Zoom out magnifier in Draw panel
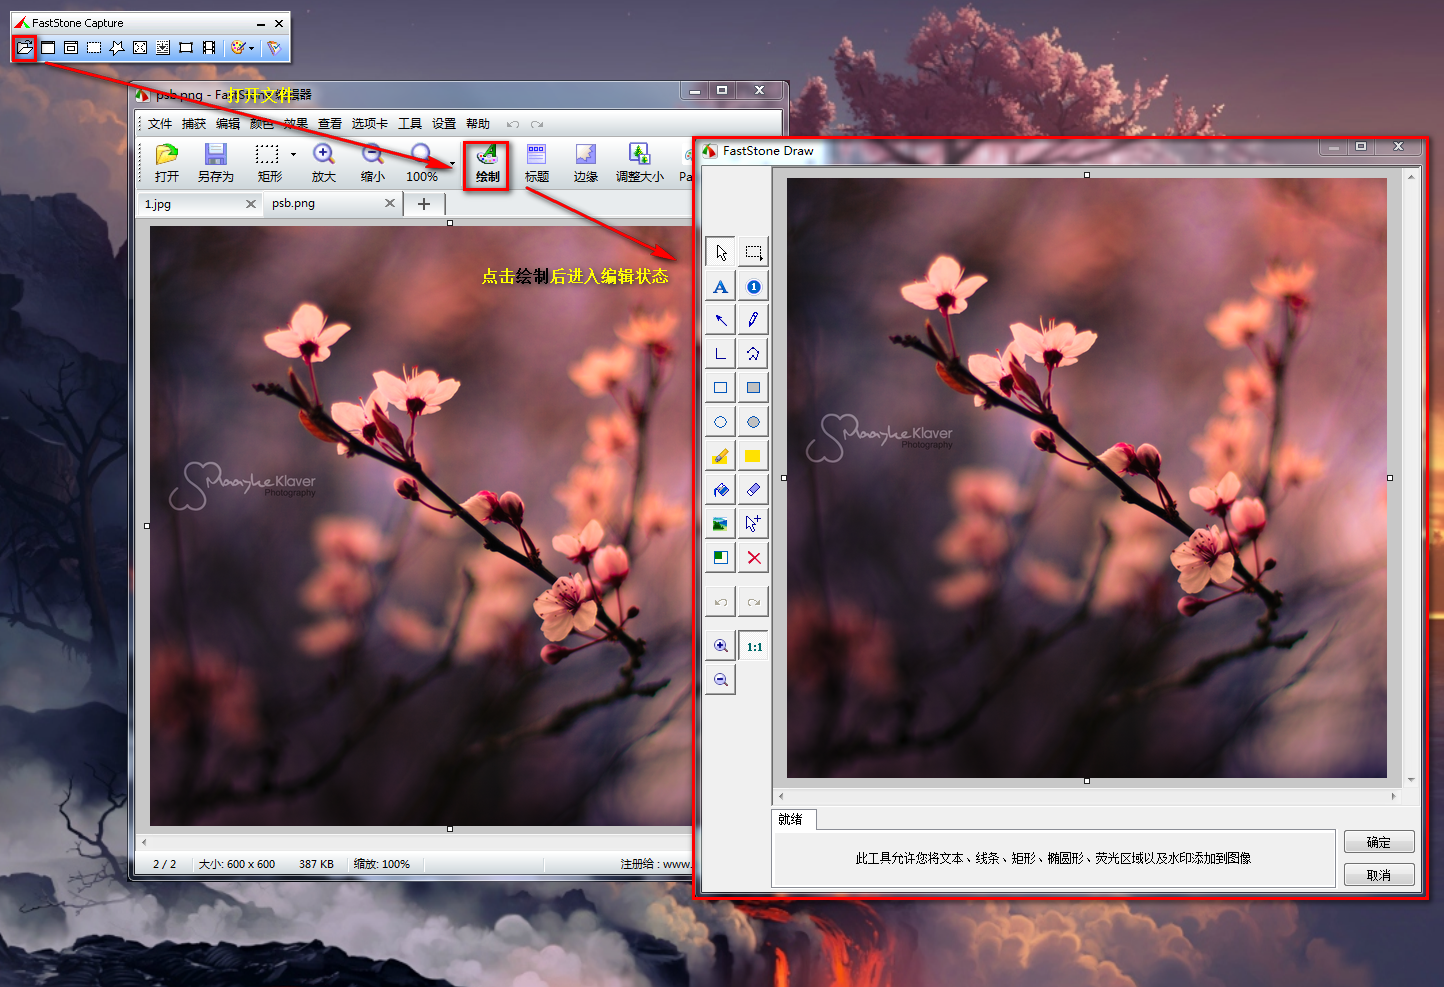This screenshot has width=1444, height=987. click(721, 680)
